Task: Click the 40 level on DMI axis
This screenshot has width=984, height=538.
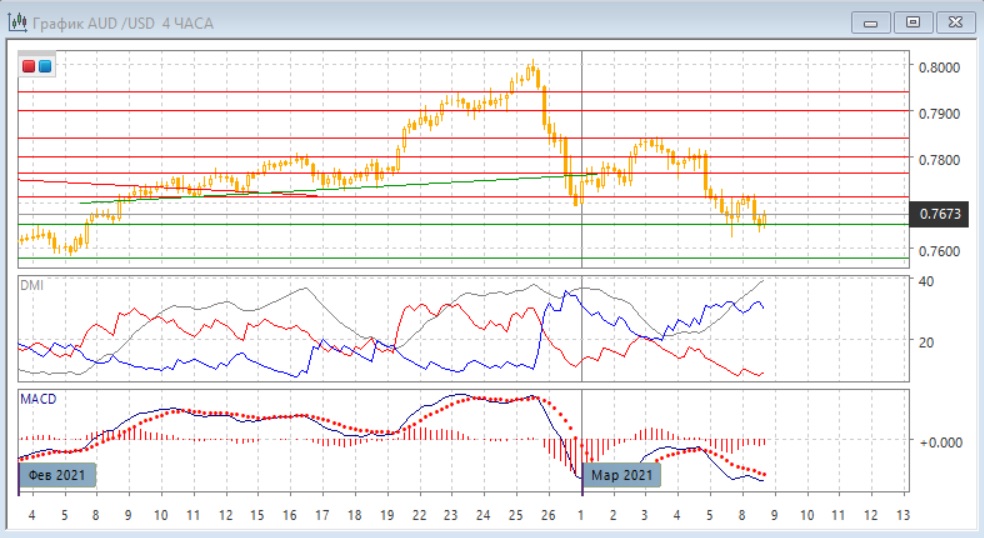Action: pyautogui.click(x=926, y=281)
